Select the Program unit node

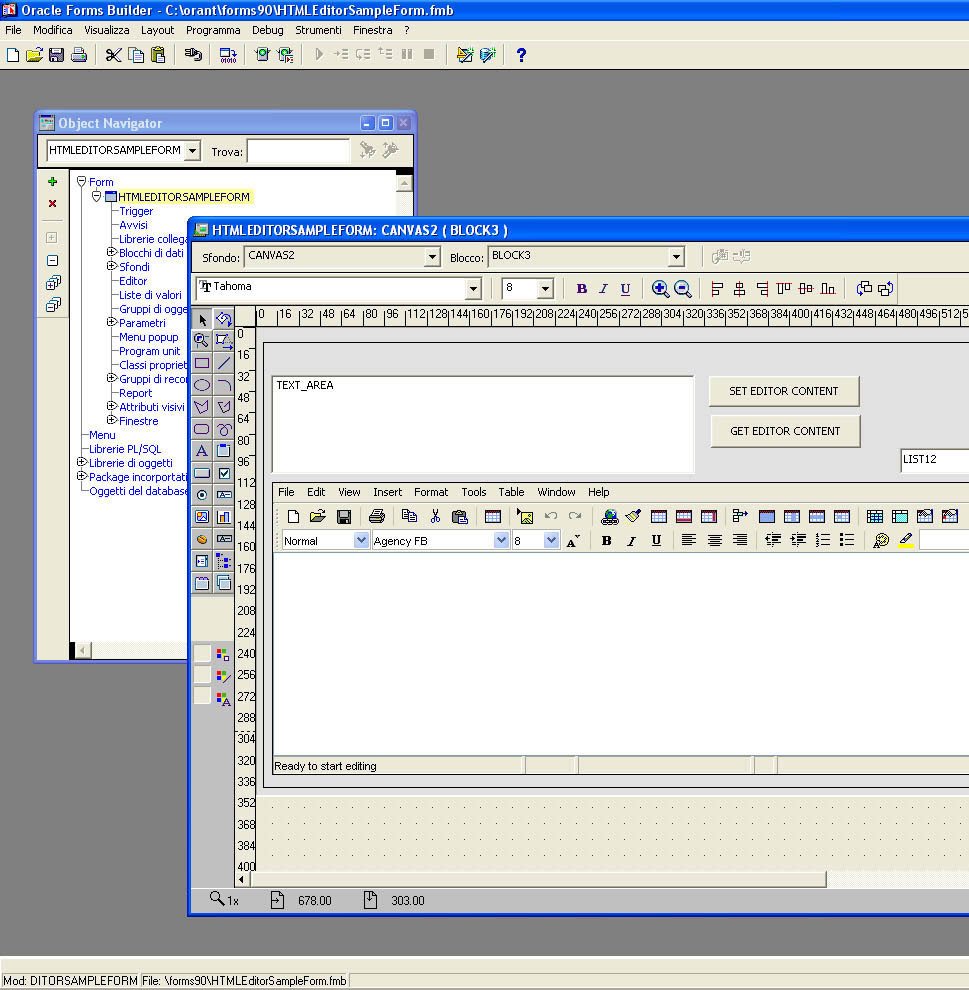point(150,351)
